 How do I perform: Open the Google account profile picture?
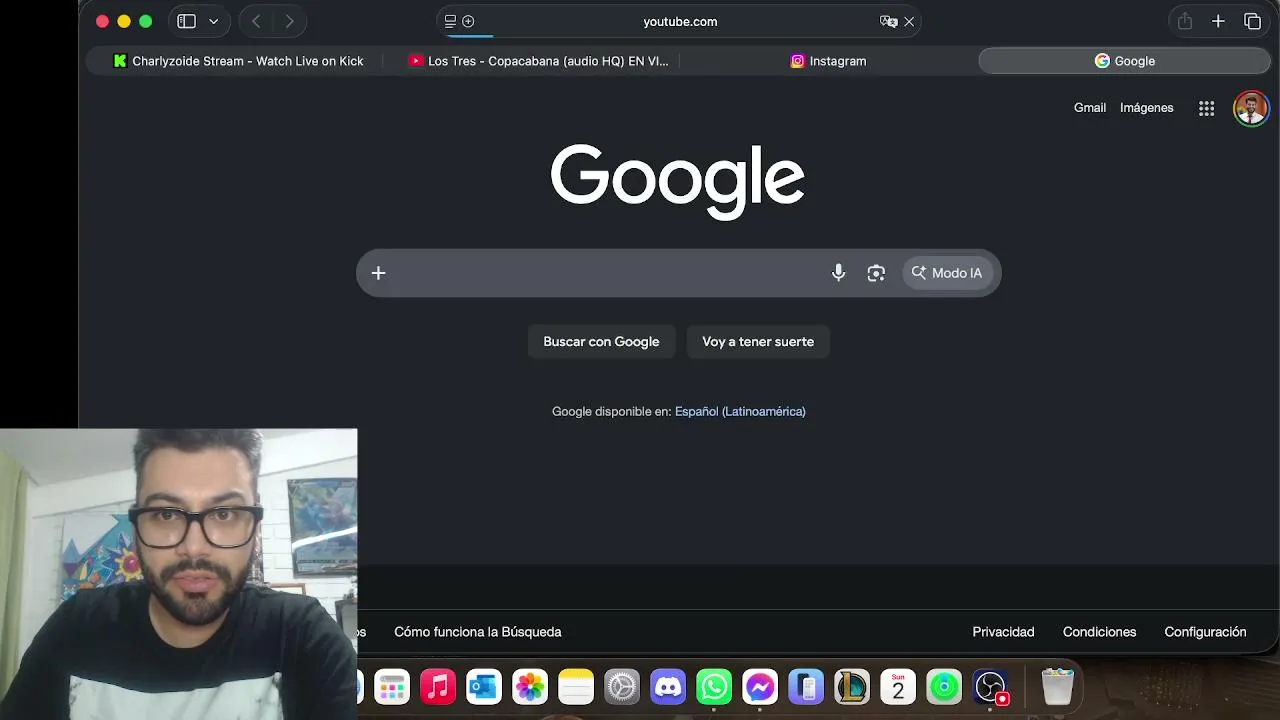pos(1251,108)
